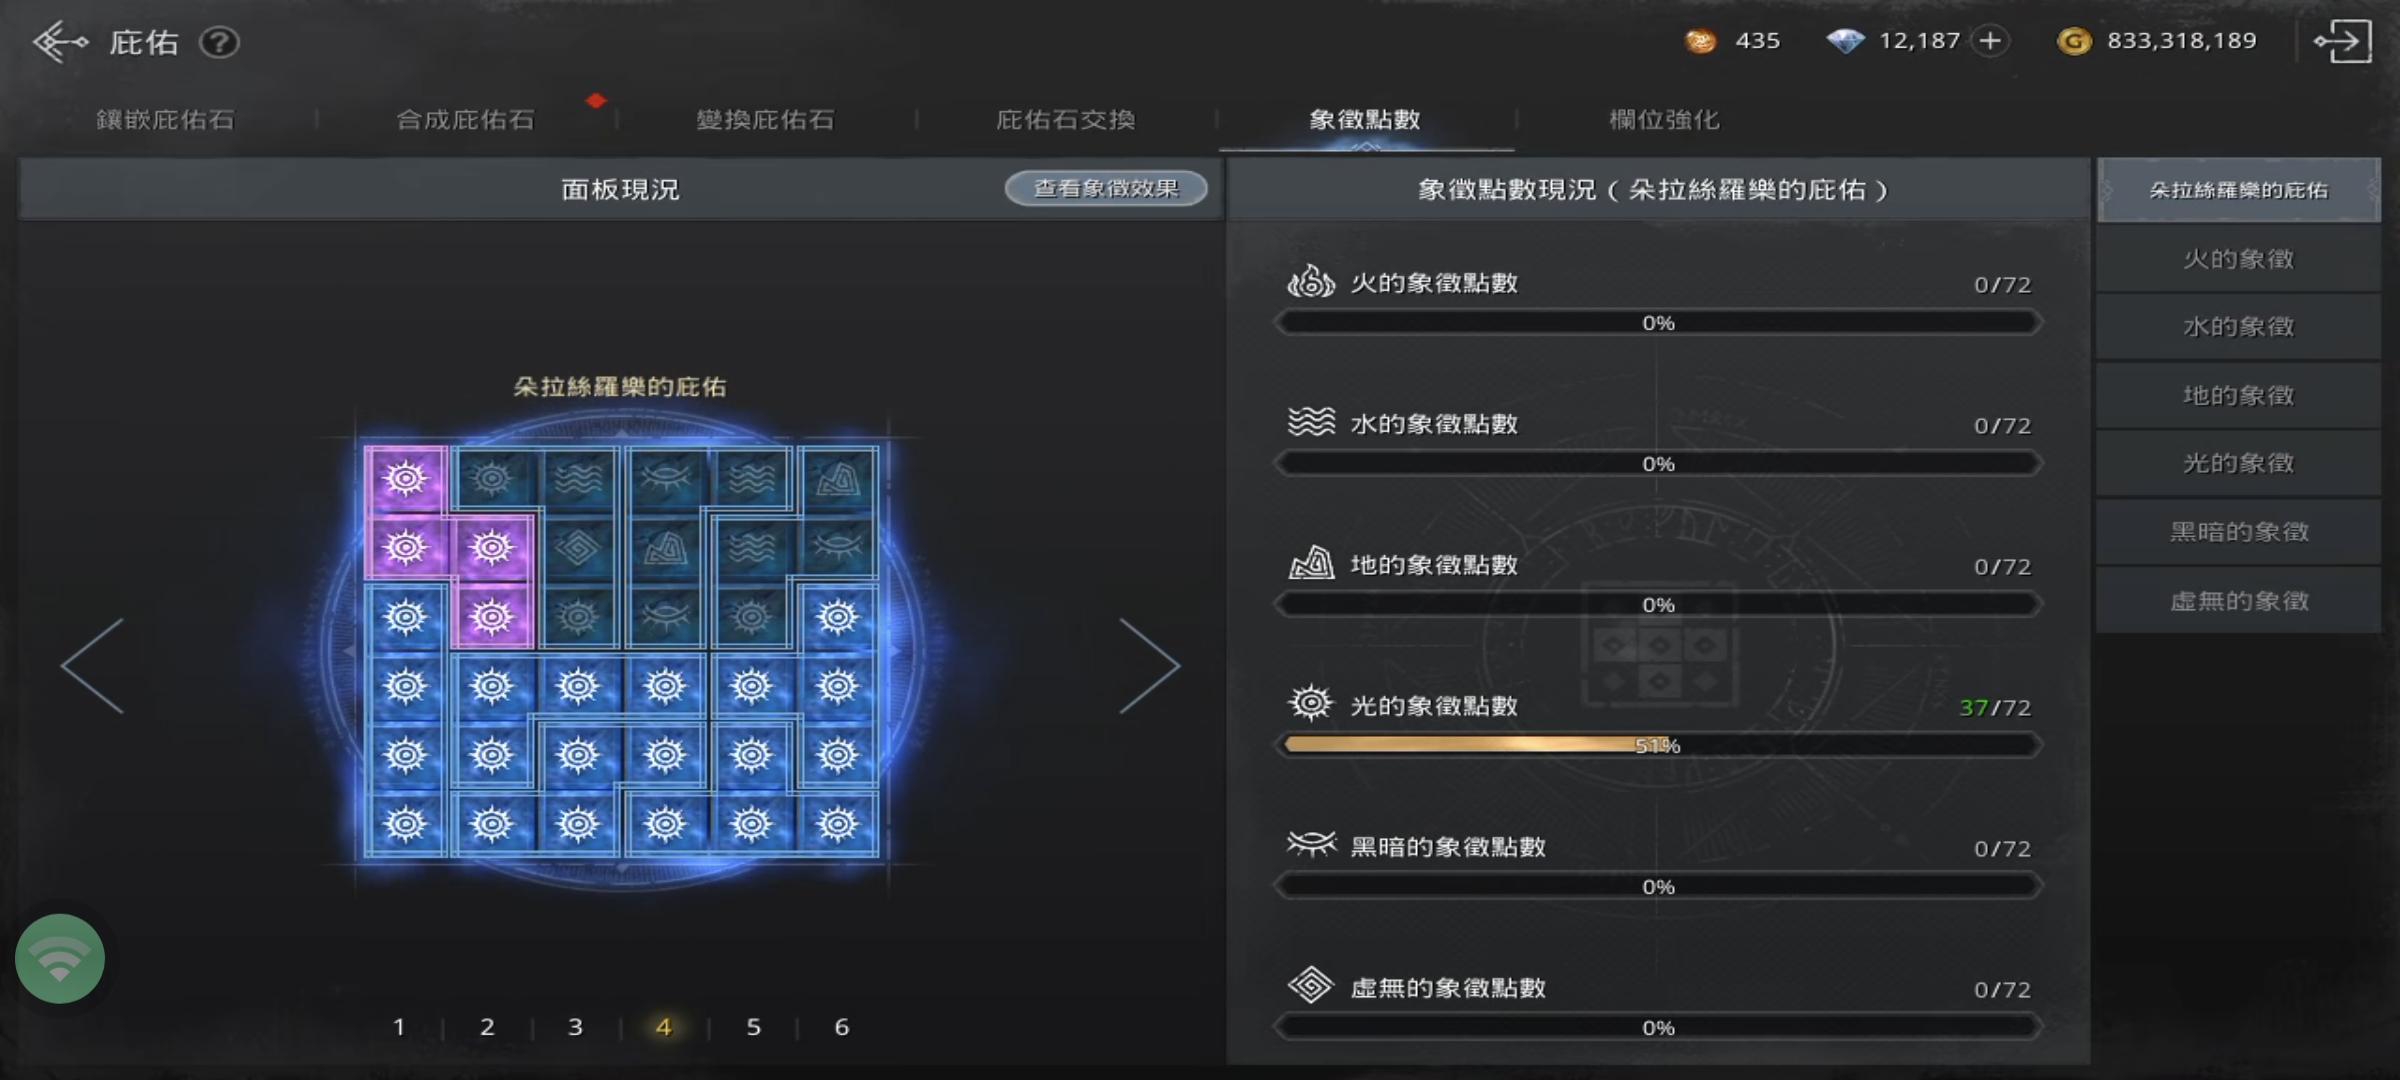Select the 欄位強化 tab
The width and height of the screenshot is (2400, 1080).
click(1665, 120)
